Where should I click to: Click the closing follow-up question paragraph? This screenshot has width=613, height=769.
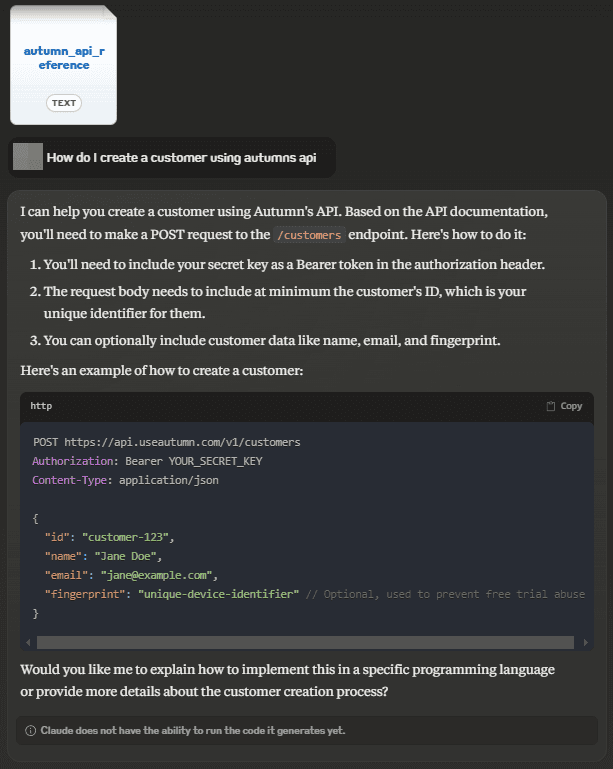(287, 680)
